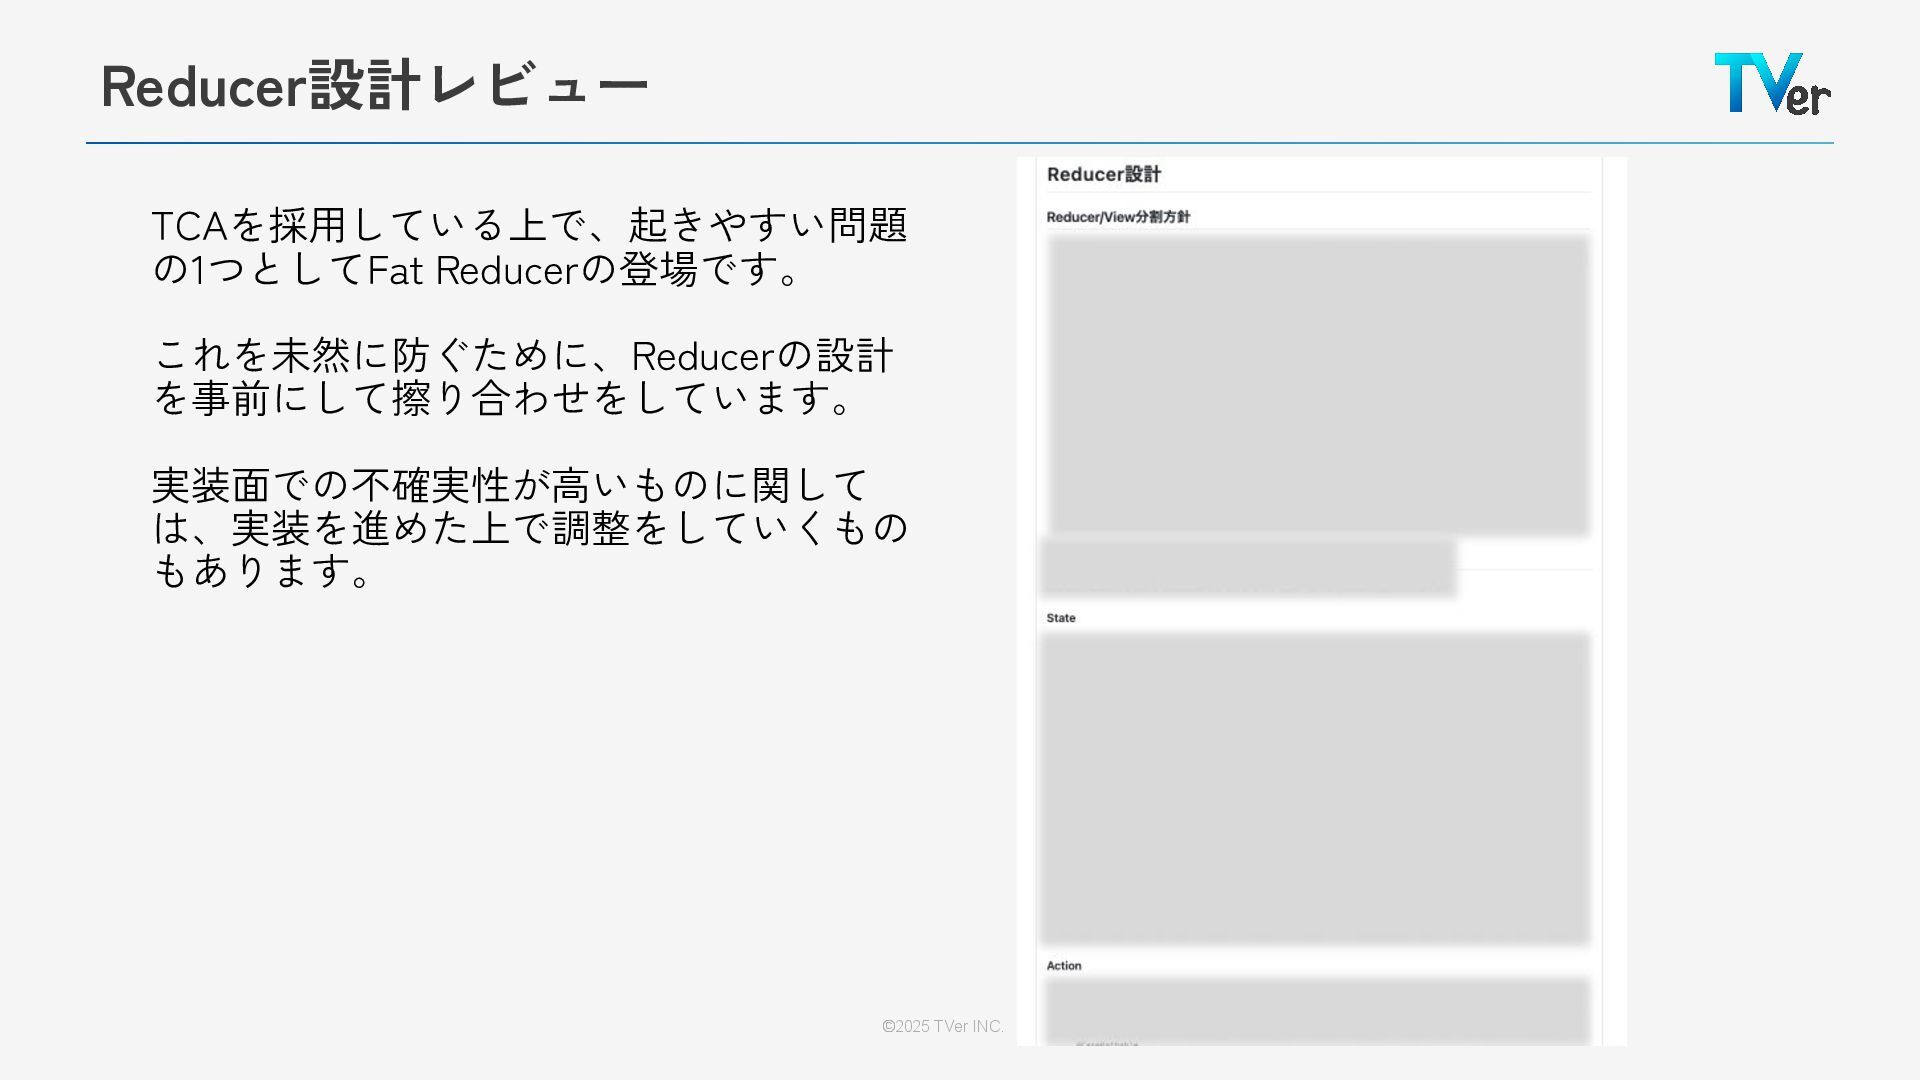Click the "Reducer設計" document heading
1920x1080 pixels.
point(1103,174)
